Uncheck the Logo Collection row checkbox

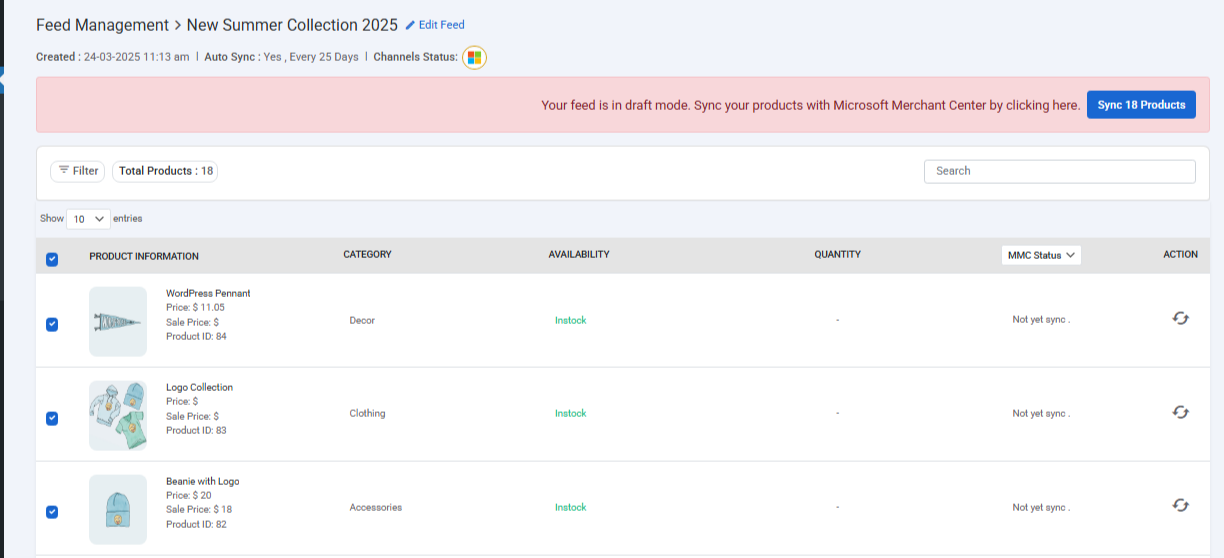(52, 418)
